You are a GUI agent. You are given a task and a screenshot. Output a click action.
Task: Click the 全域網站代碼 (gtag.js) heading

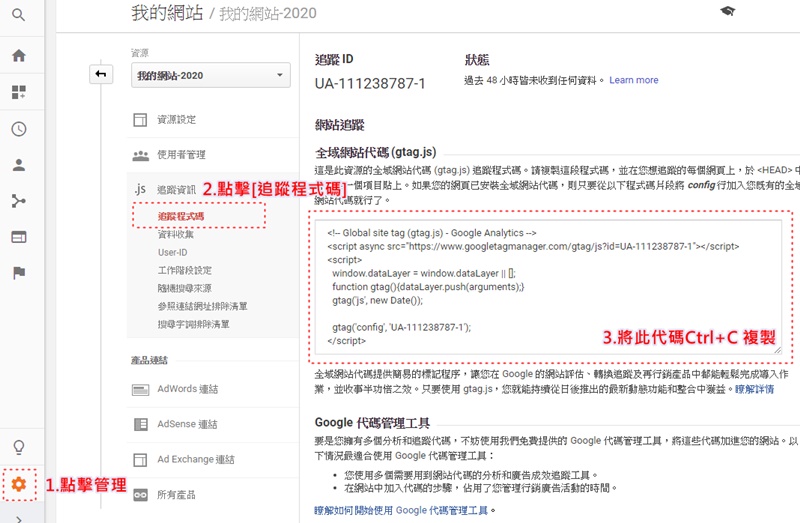[x=376, y=152]
